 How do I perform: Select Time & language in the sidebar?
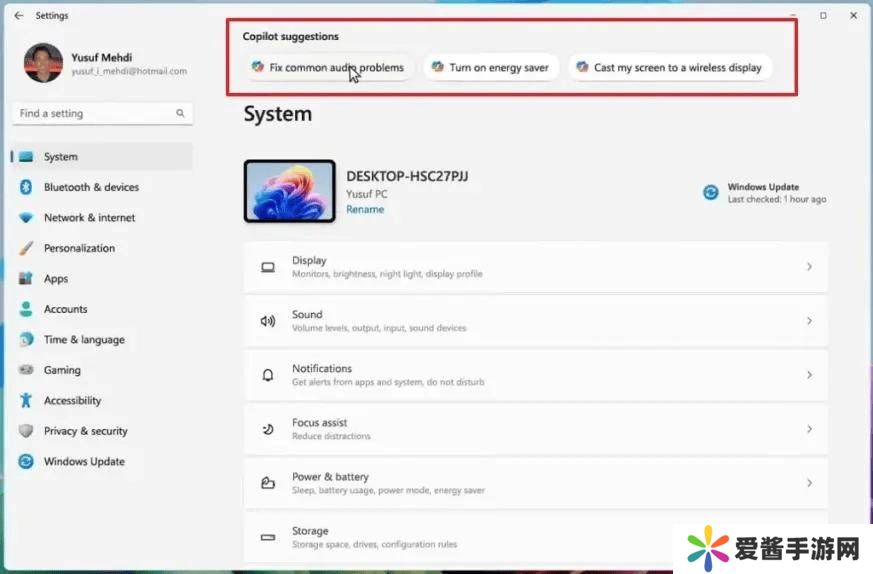coord(84,340)
